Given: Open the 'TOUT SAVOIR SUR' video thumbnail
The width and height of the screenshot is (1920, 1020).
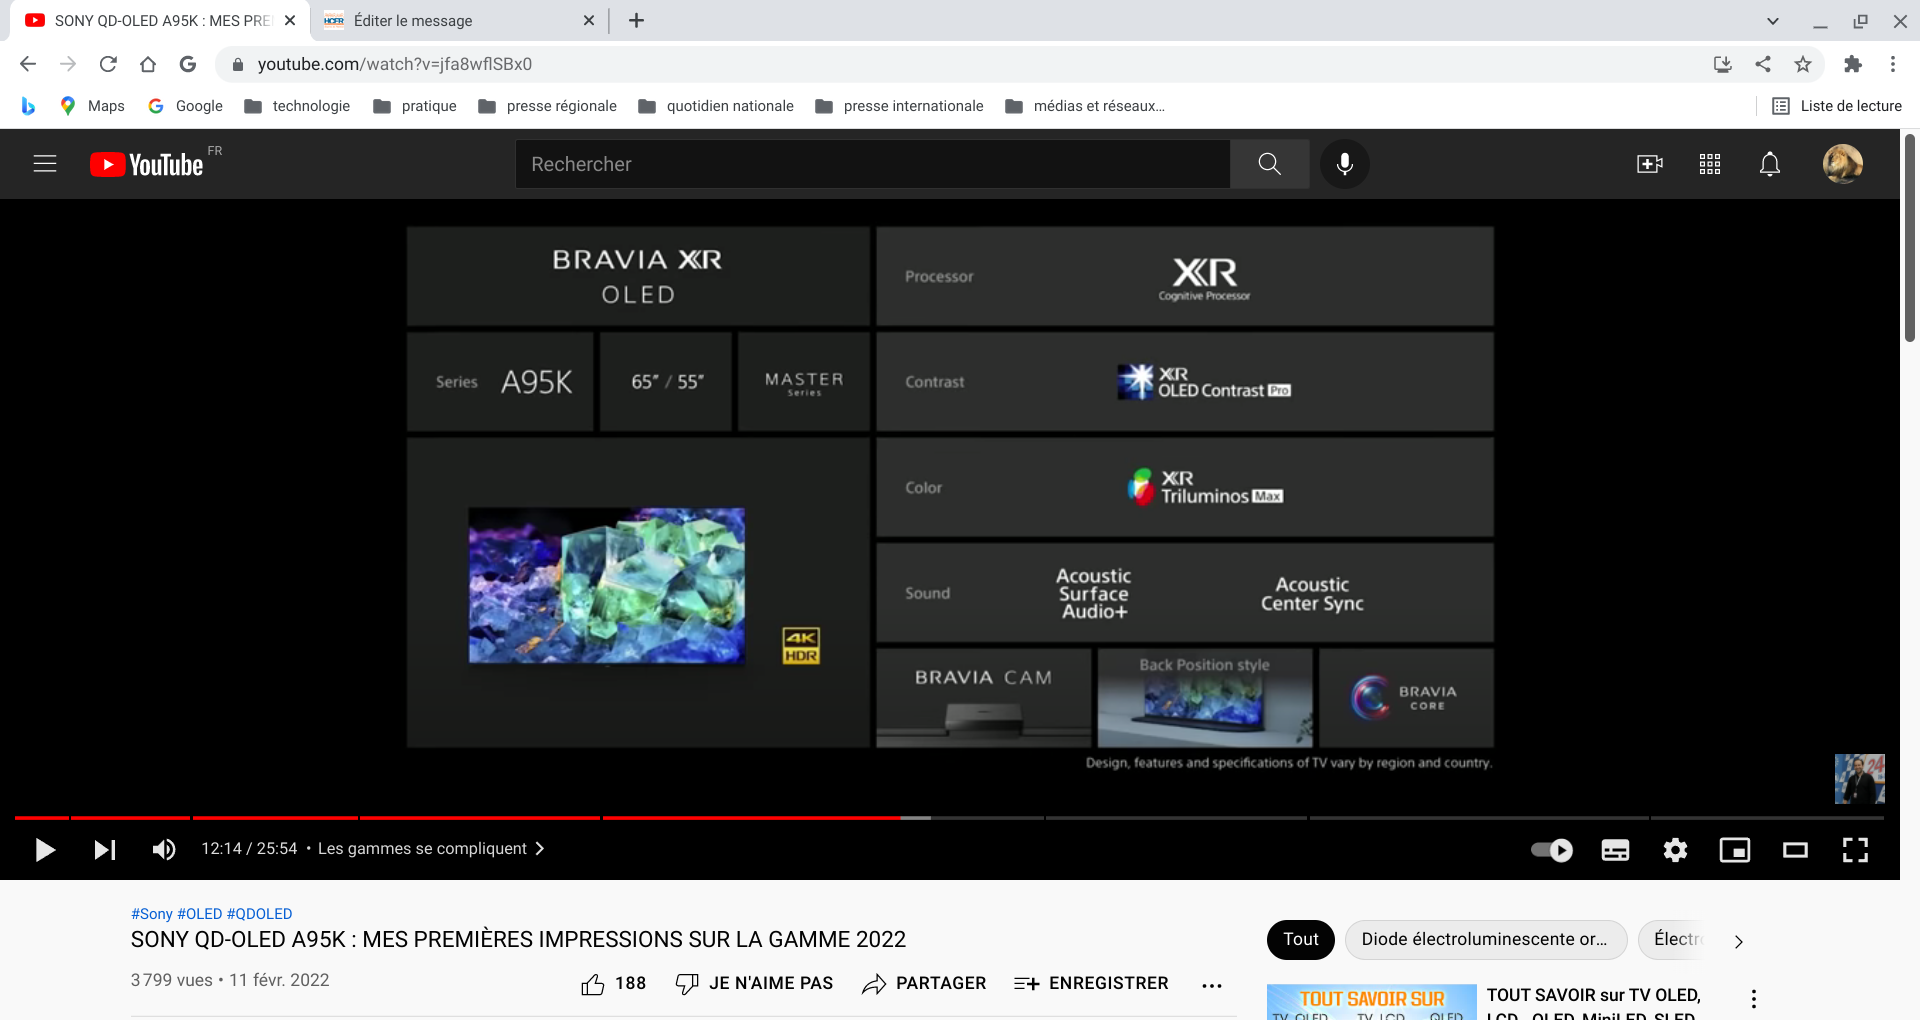Looking at the screenshot, I should tap(1372, 1002).
